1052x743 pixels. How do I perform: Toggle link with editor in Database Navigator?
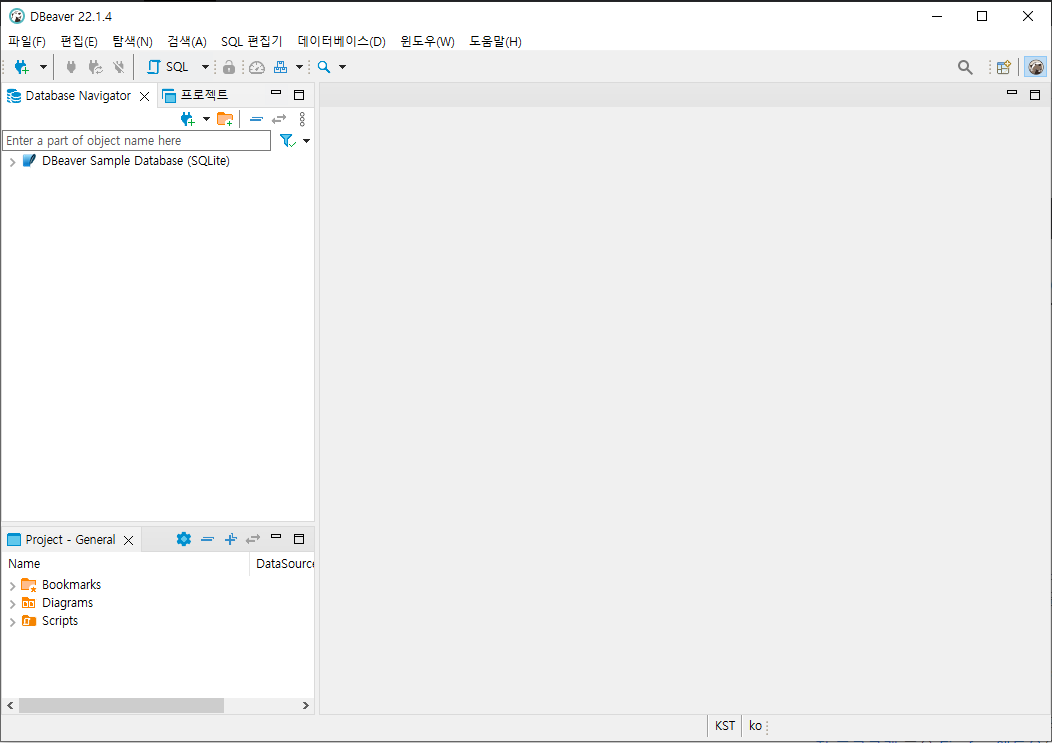click(x=279, y=119)
